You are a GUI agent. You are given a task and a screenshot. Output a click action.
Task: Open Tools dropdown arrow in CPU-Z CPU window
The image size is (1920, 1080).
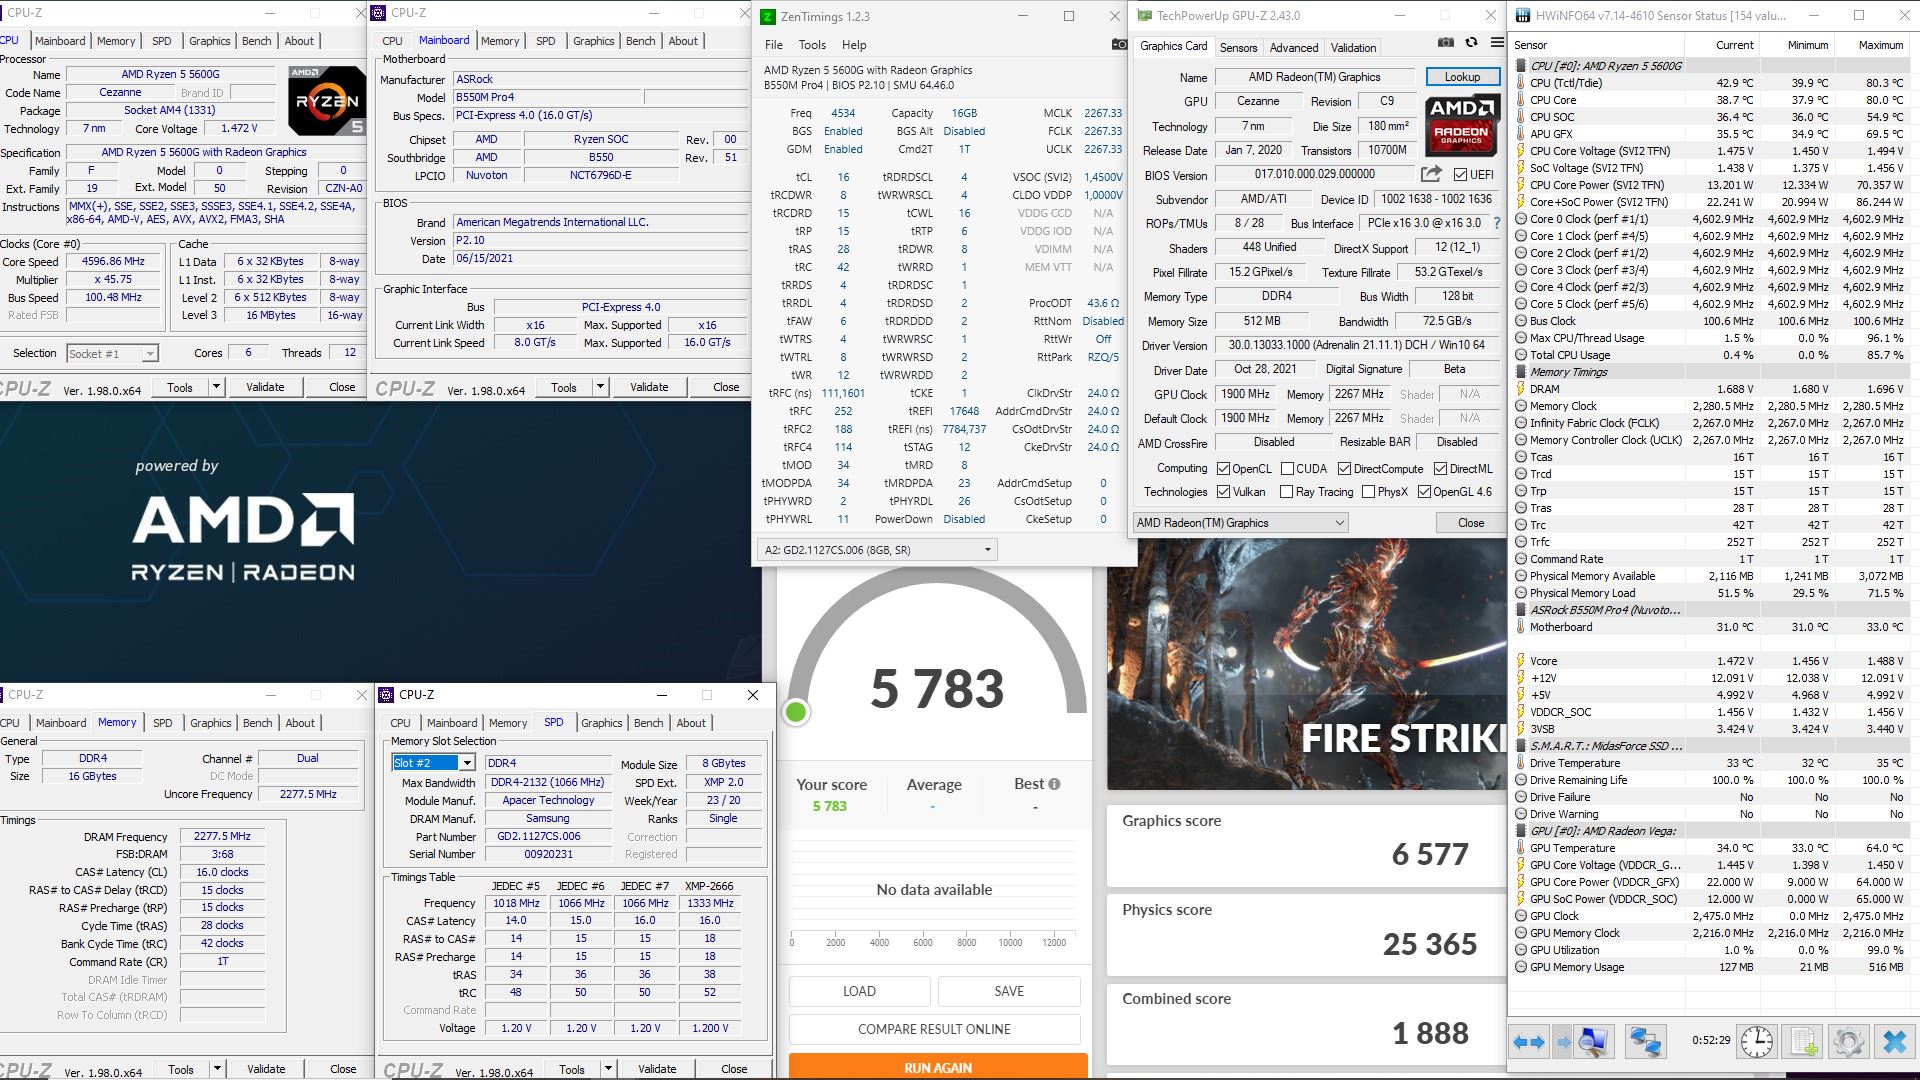pyautogui.click(x=216, y=387)
